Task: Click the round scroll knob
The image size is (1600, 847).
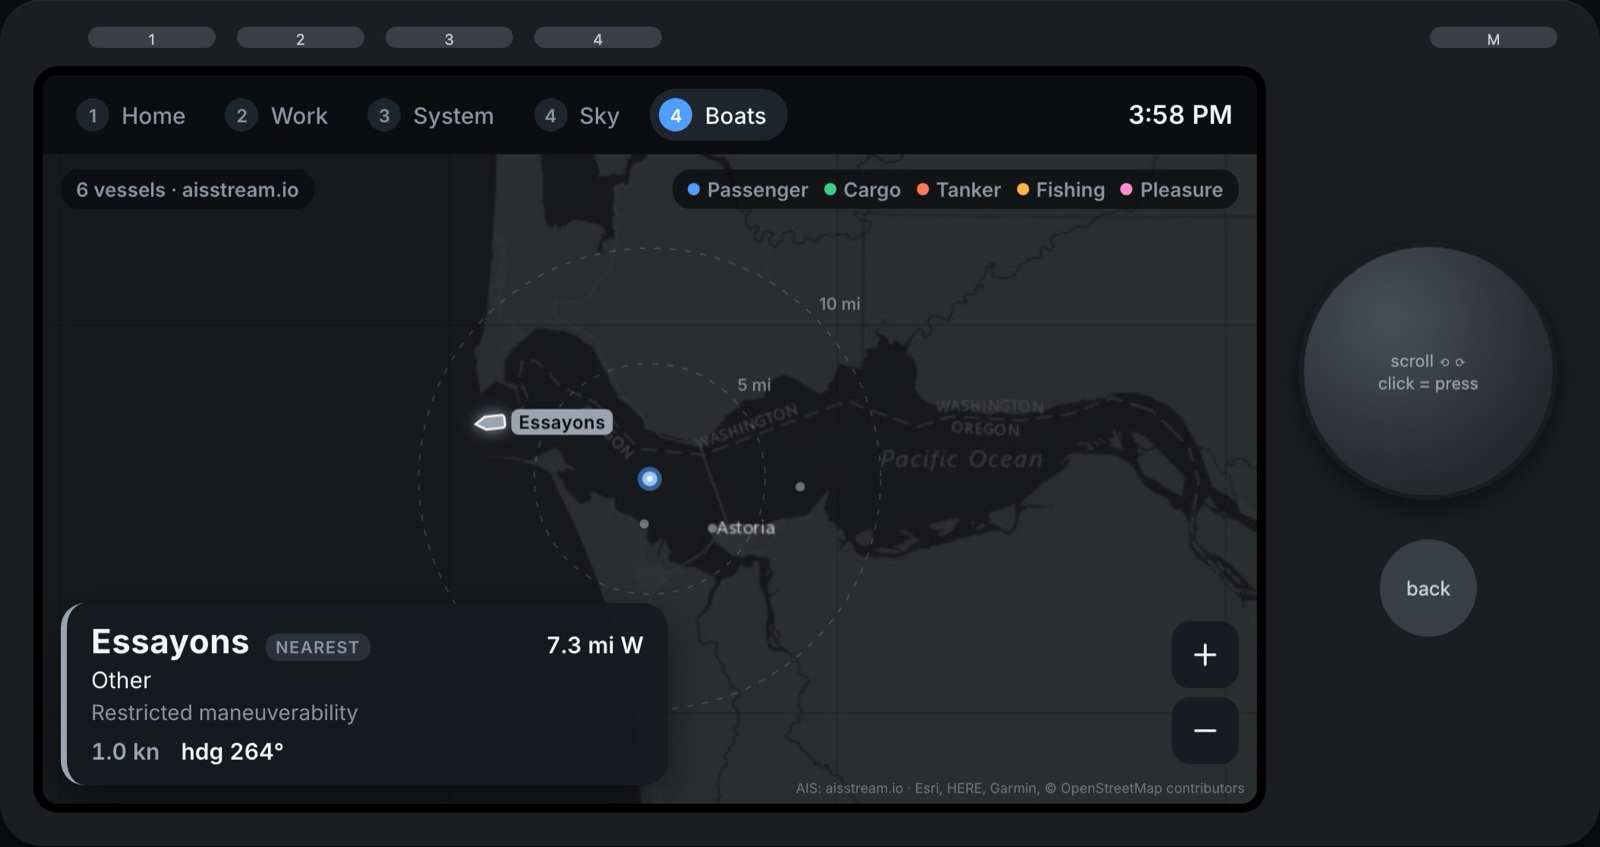Action: coord(1428,372)
